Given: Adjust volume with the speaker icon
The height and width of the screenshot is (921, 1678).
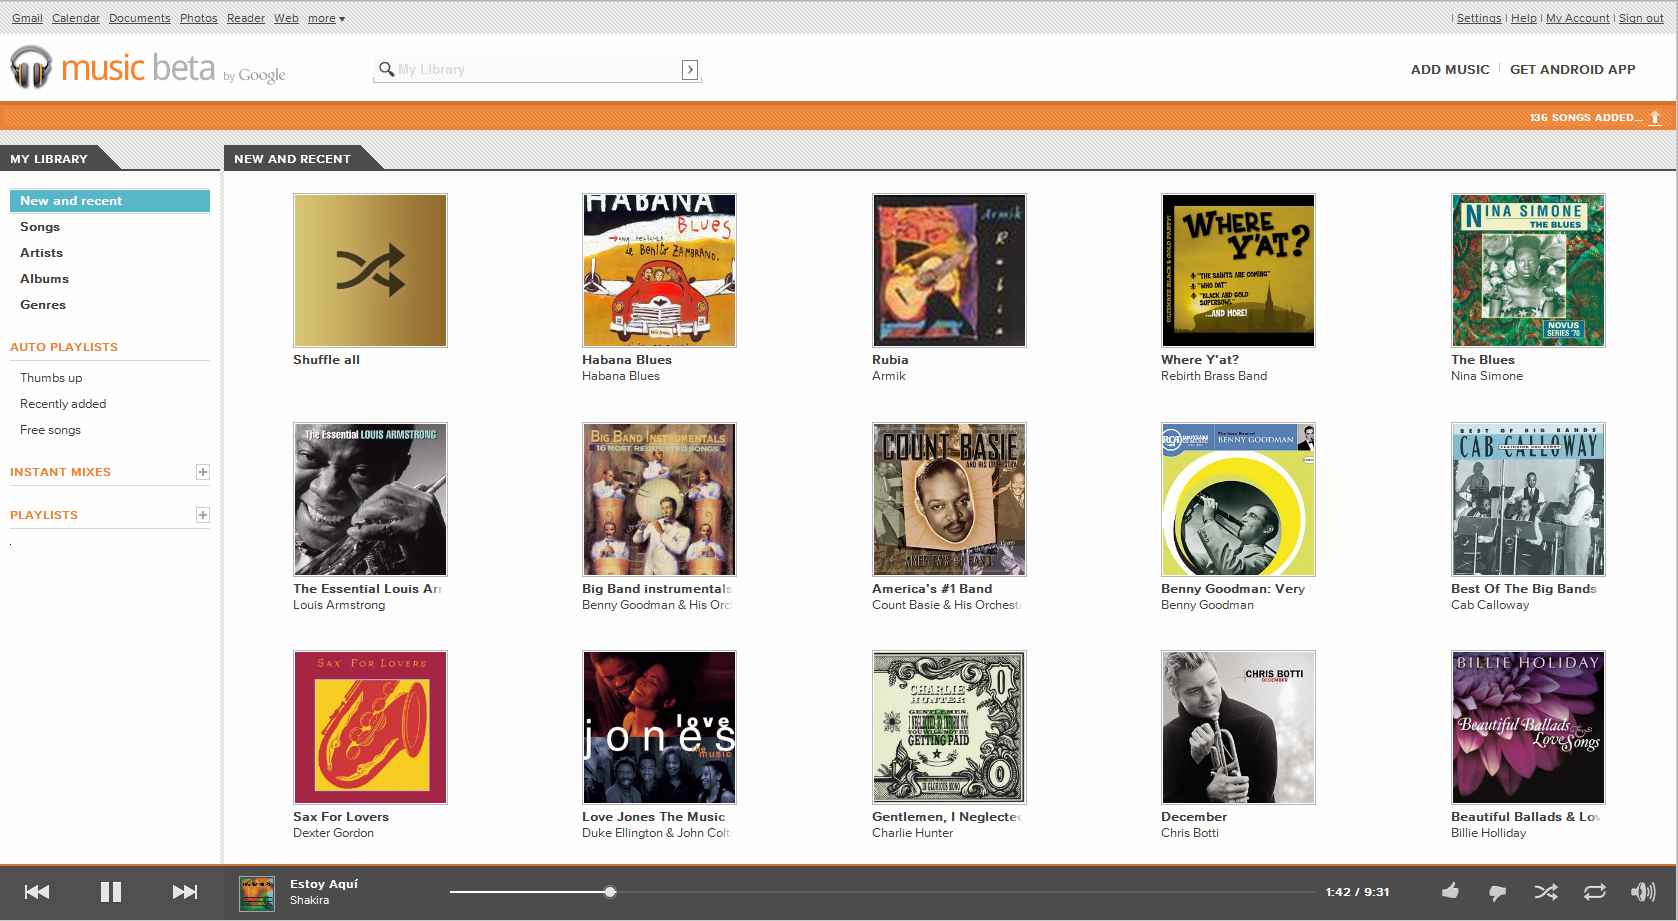Looking at the screenshot, I should (1642, 892).
